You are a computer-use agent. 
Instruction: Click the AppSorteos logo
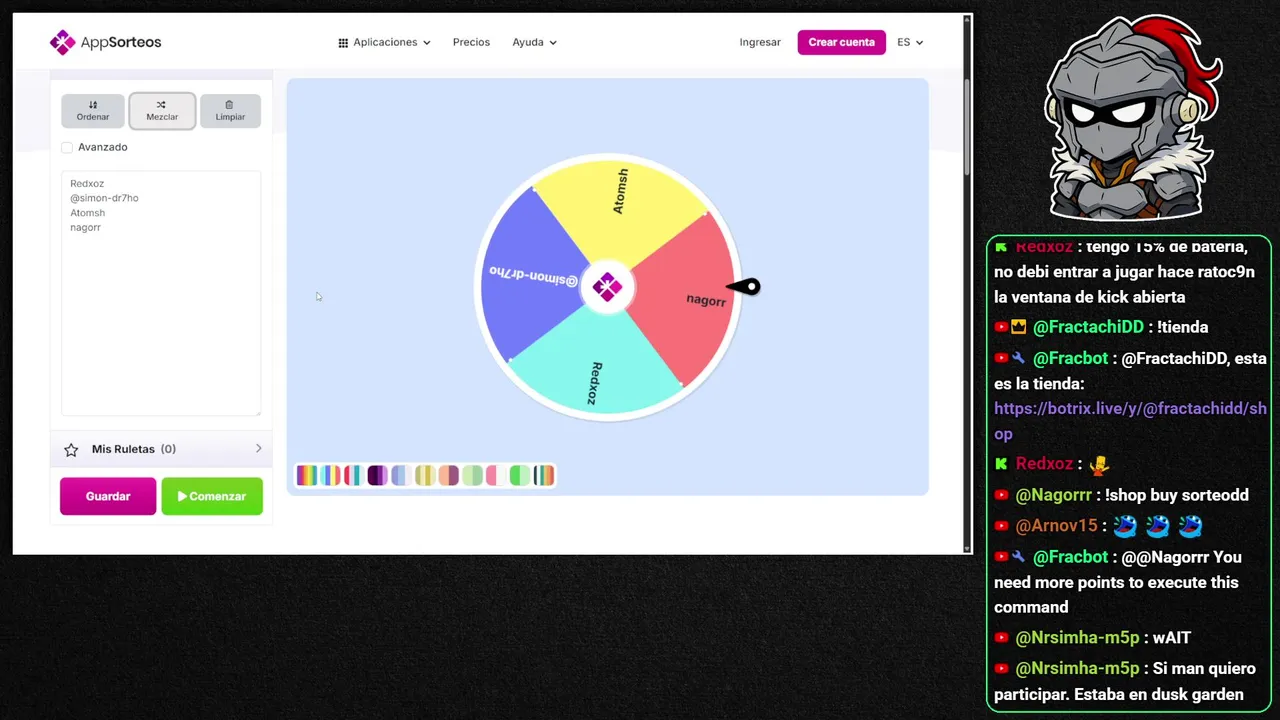pos(105,42)
